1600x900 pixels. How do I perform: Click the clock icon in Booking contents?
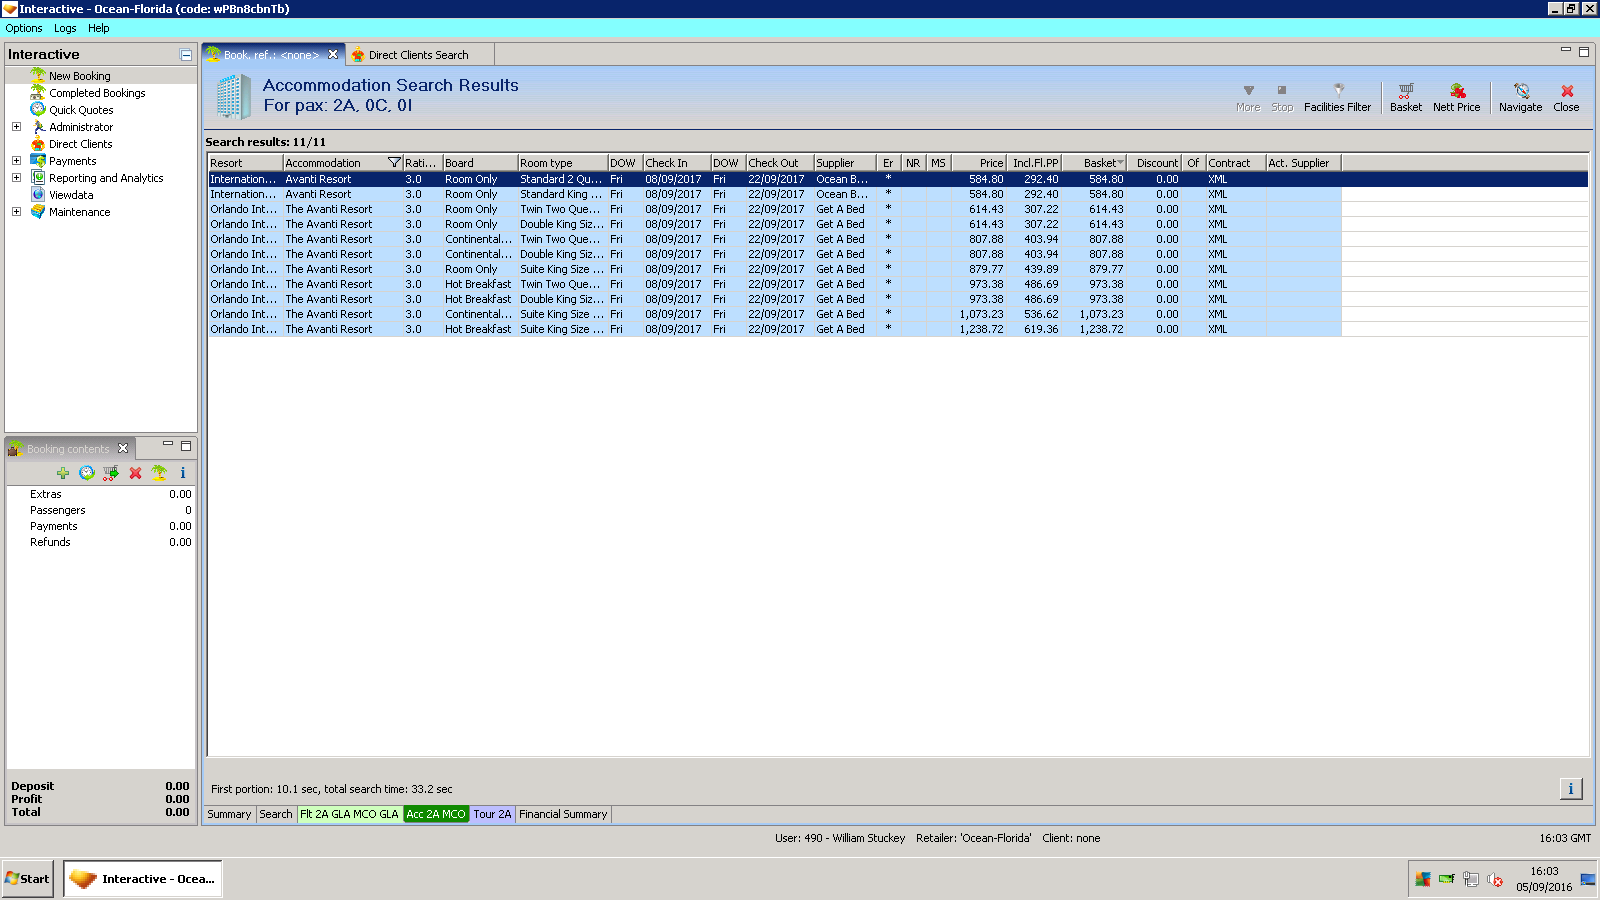[87, 473]
